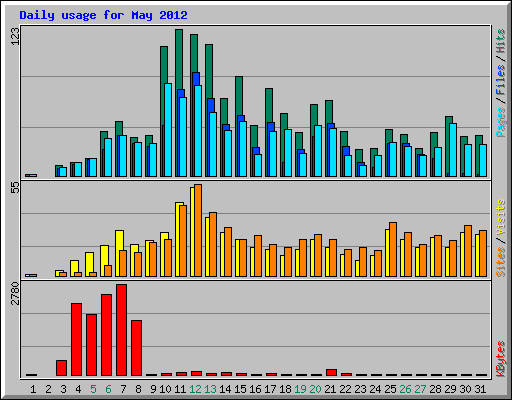The image size is (512, 400).
Task: Click green weekend day label "20"
Action: click(x=315, y=389)
